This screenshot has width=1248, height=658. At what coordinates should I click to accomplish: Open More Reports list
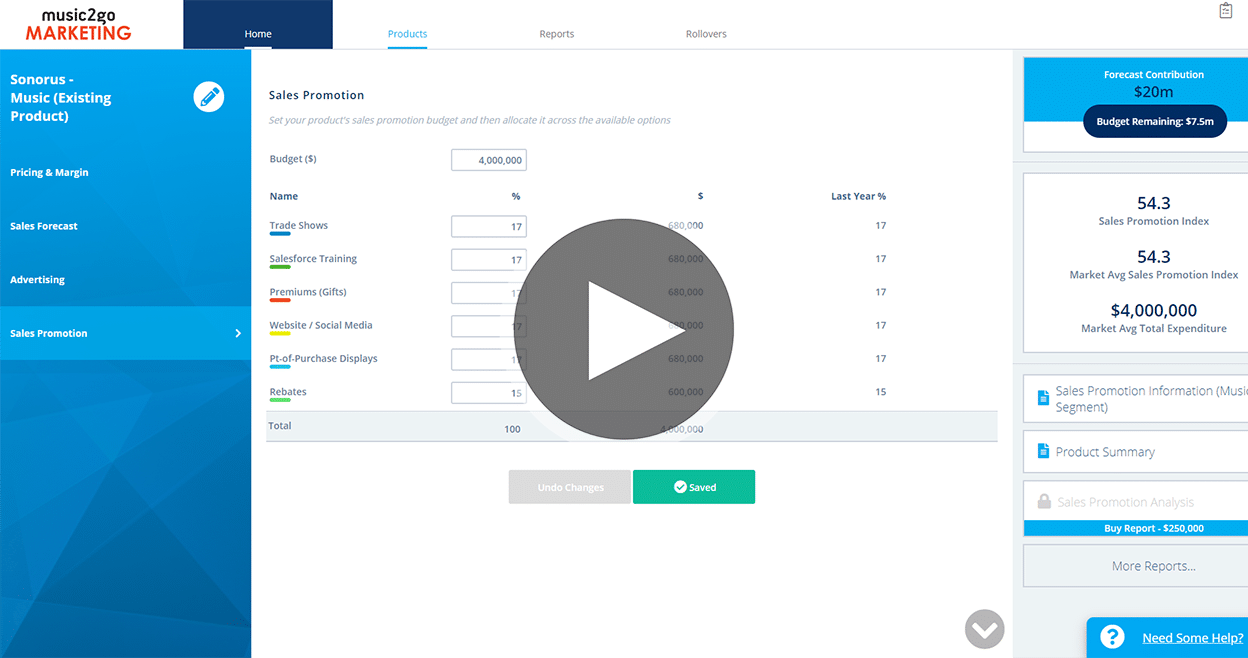pyautogui.click(x=1152, y=566)
